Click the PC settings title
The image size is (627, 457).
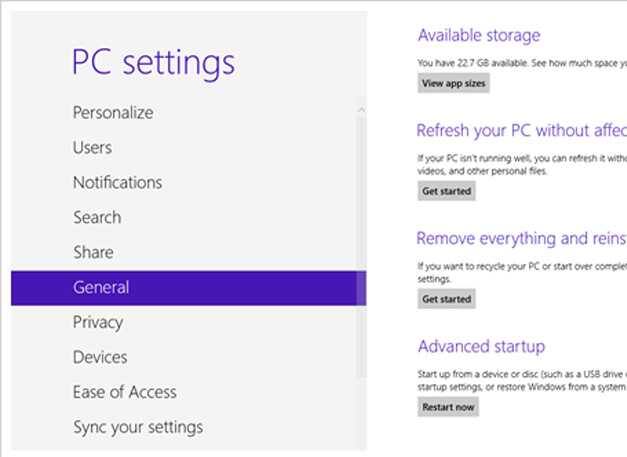(x=153, y=62)
